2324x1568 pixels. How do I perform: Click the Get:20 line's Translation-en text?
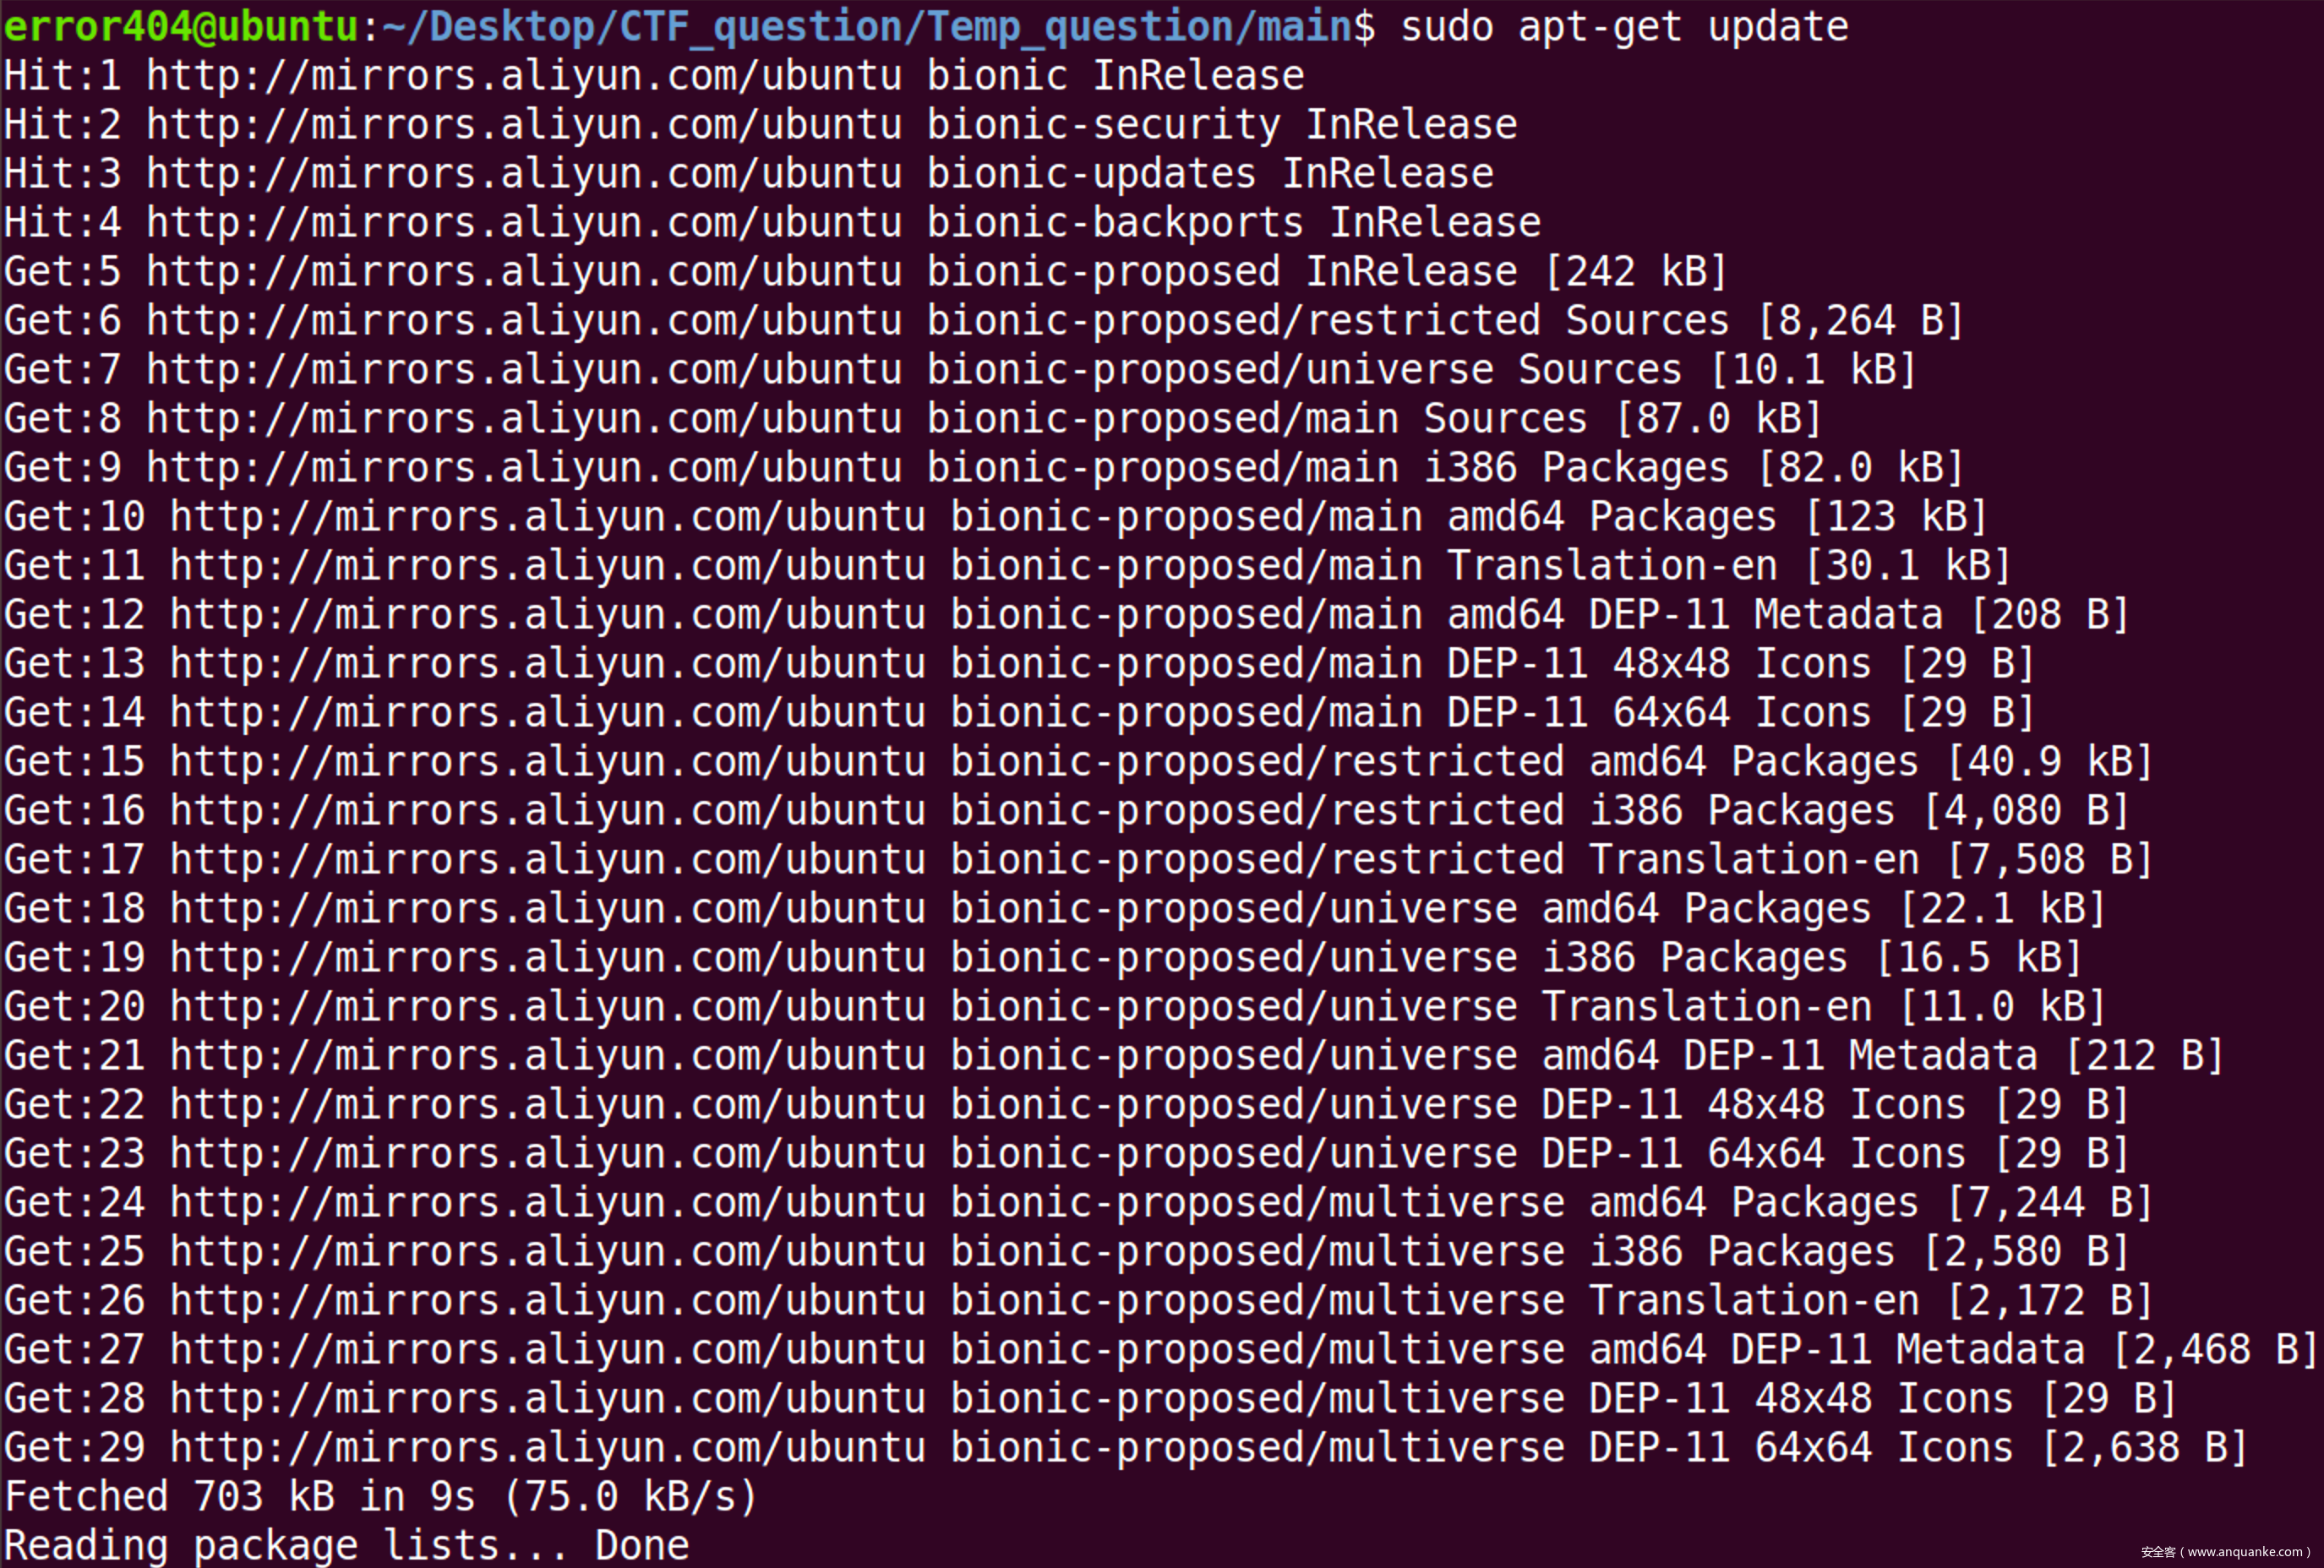click(1706, 1007)
